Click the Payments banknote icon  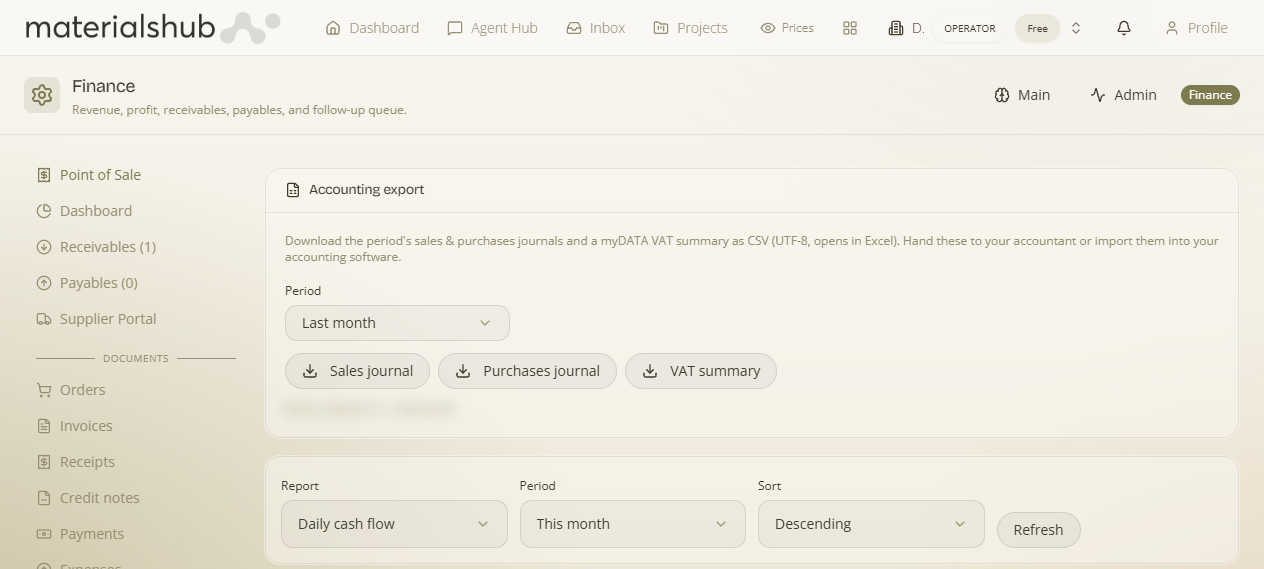click(x=44, y=534)
